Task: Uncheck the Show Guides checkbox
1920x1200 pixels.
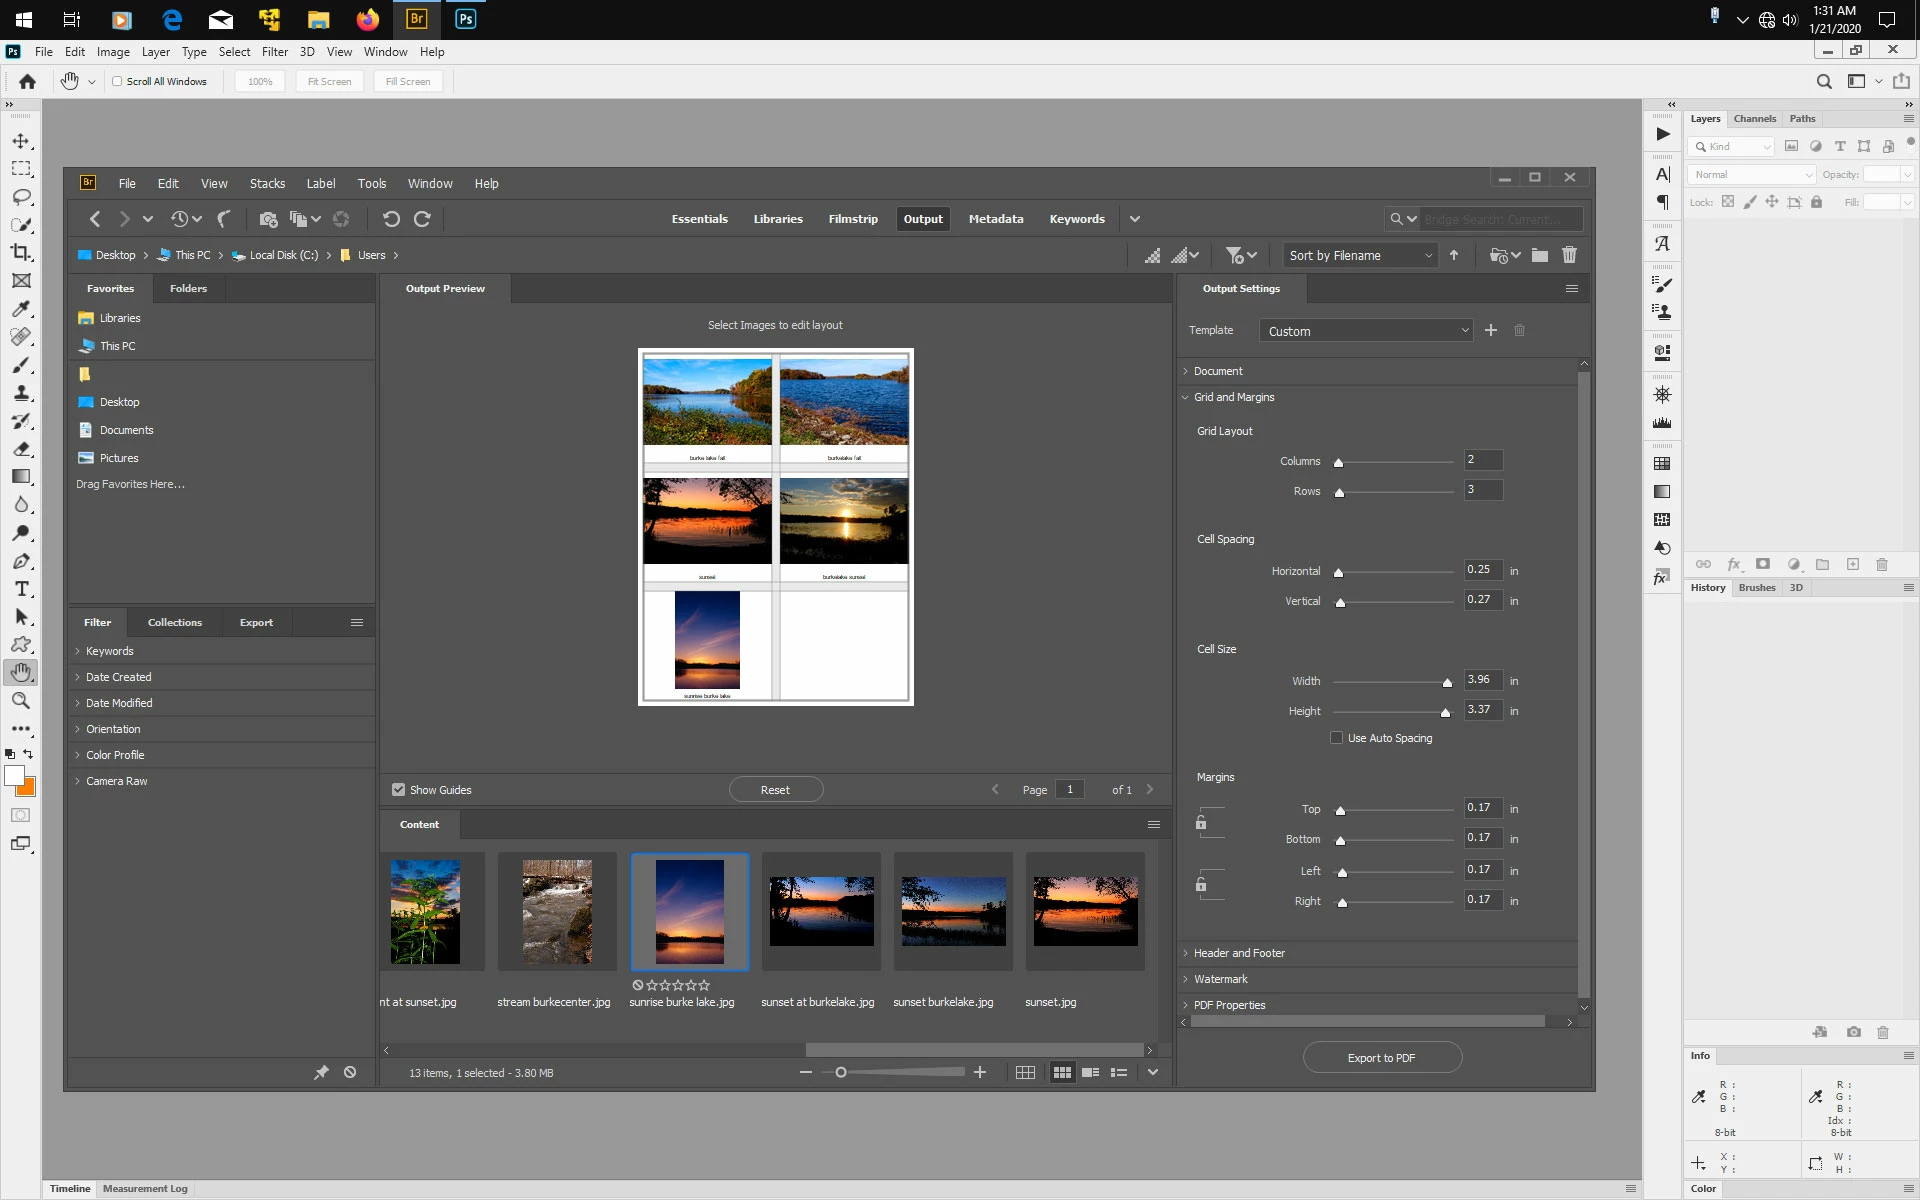Action: (x=399, y=790)
